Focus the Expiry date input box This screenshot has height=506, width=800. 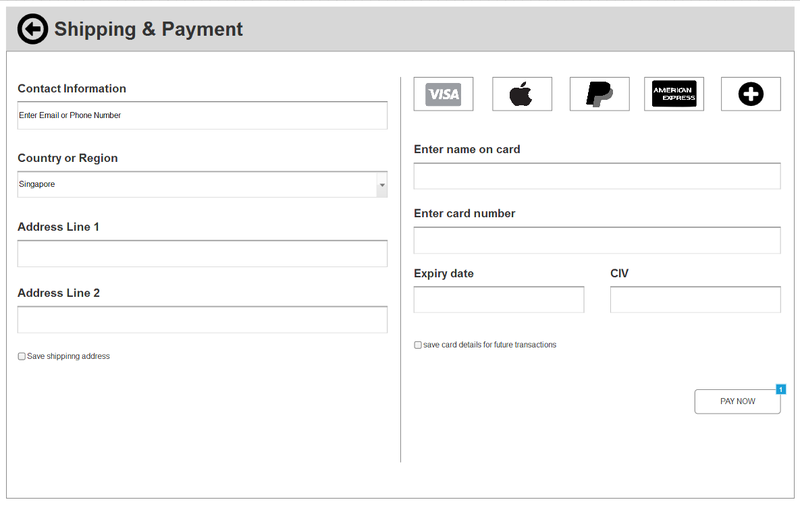click(499, 300)
